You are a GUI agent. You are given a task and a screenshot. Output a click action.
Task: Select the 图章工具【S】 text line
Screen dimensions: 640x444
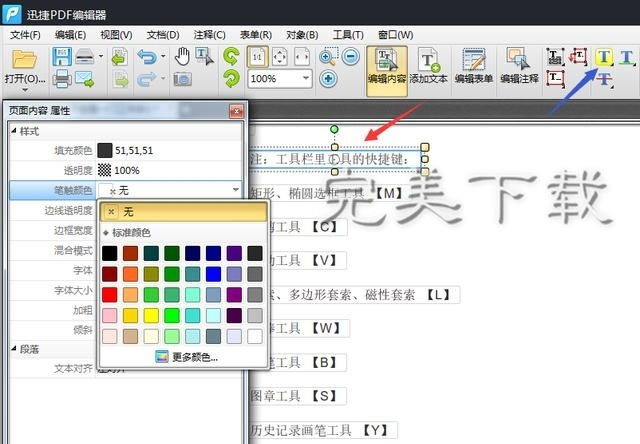[297, 395]
